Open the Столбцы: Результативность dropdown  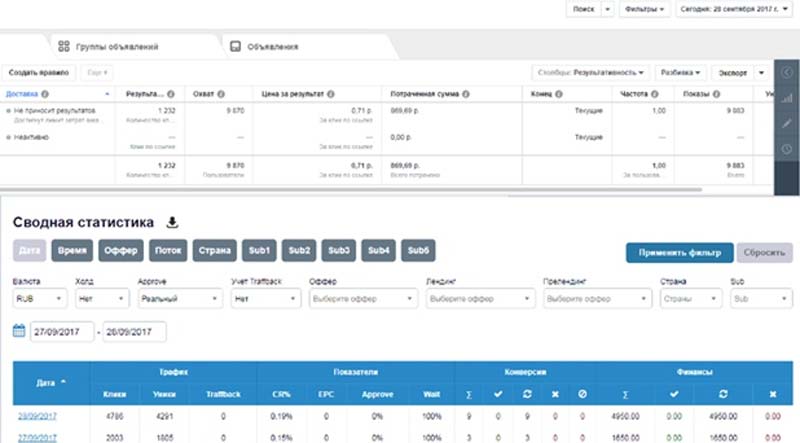tap(590, 72)
